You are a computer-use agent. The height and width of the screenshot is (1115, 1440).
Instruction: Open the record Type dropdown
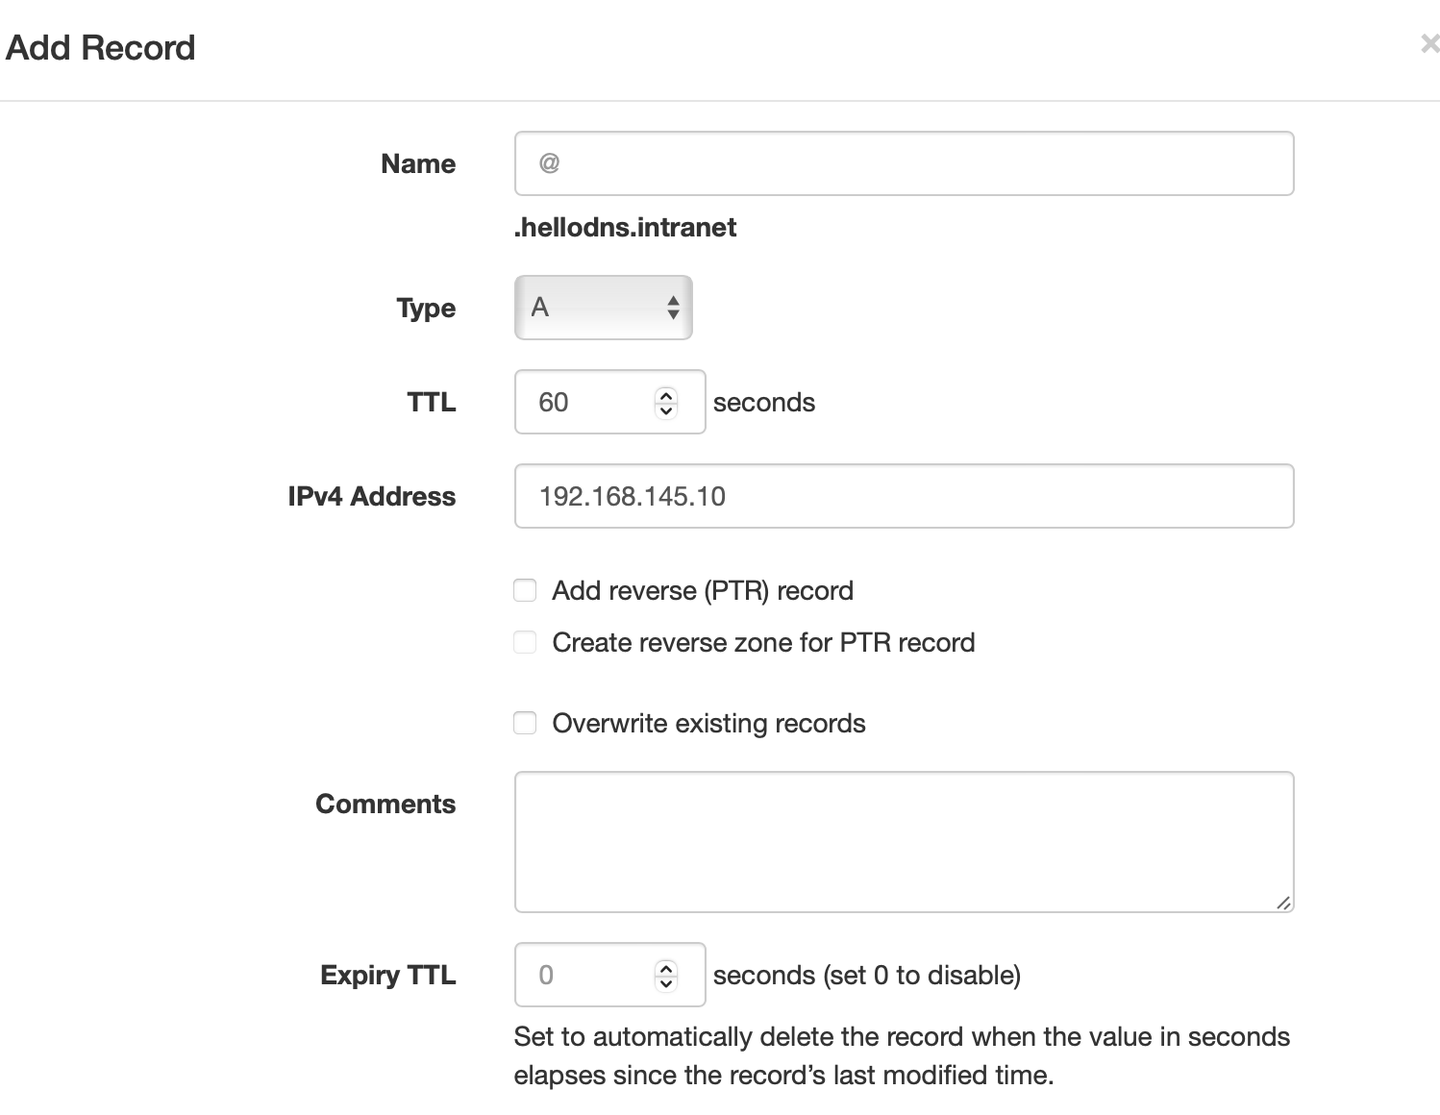tap(603, 307)
